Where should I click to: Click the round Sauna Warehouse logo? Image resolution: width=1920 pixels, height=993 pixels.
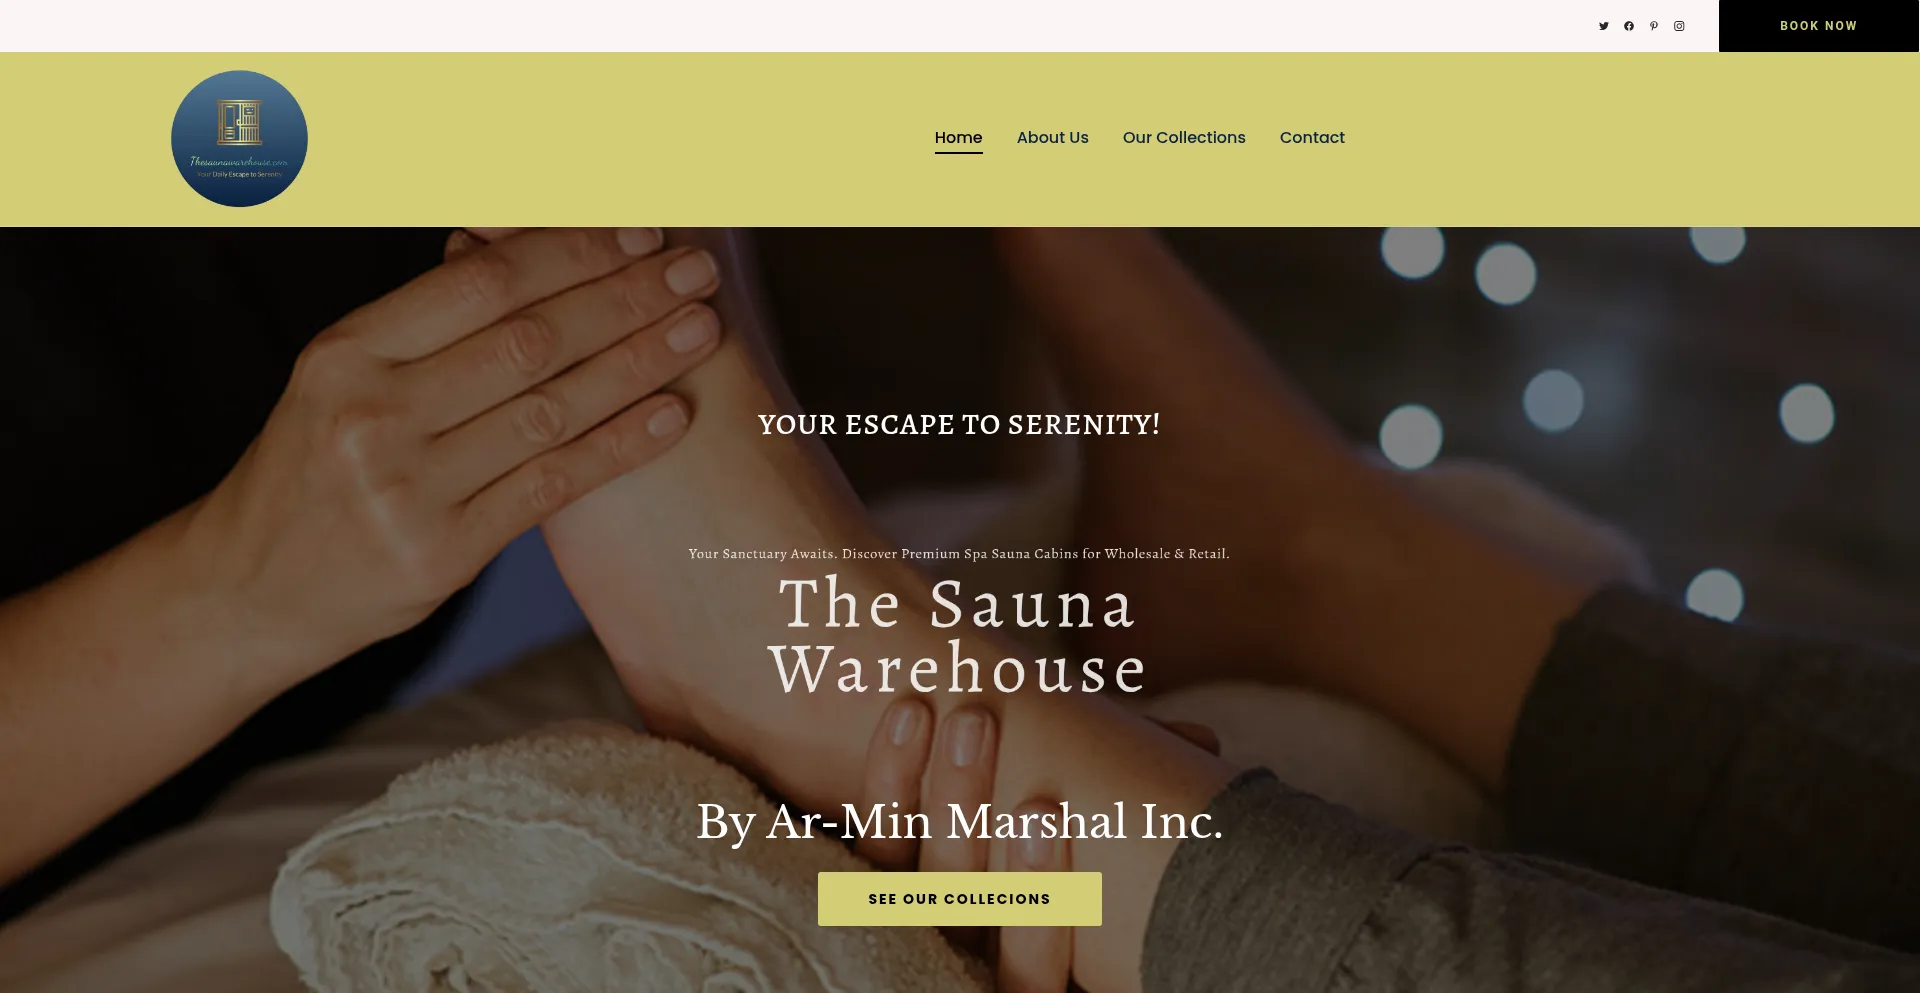point(239,139)
